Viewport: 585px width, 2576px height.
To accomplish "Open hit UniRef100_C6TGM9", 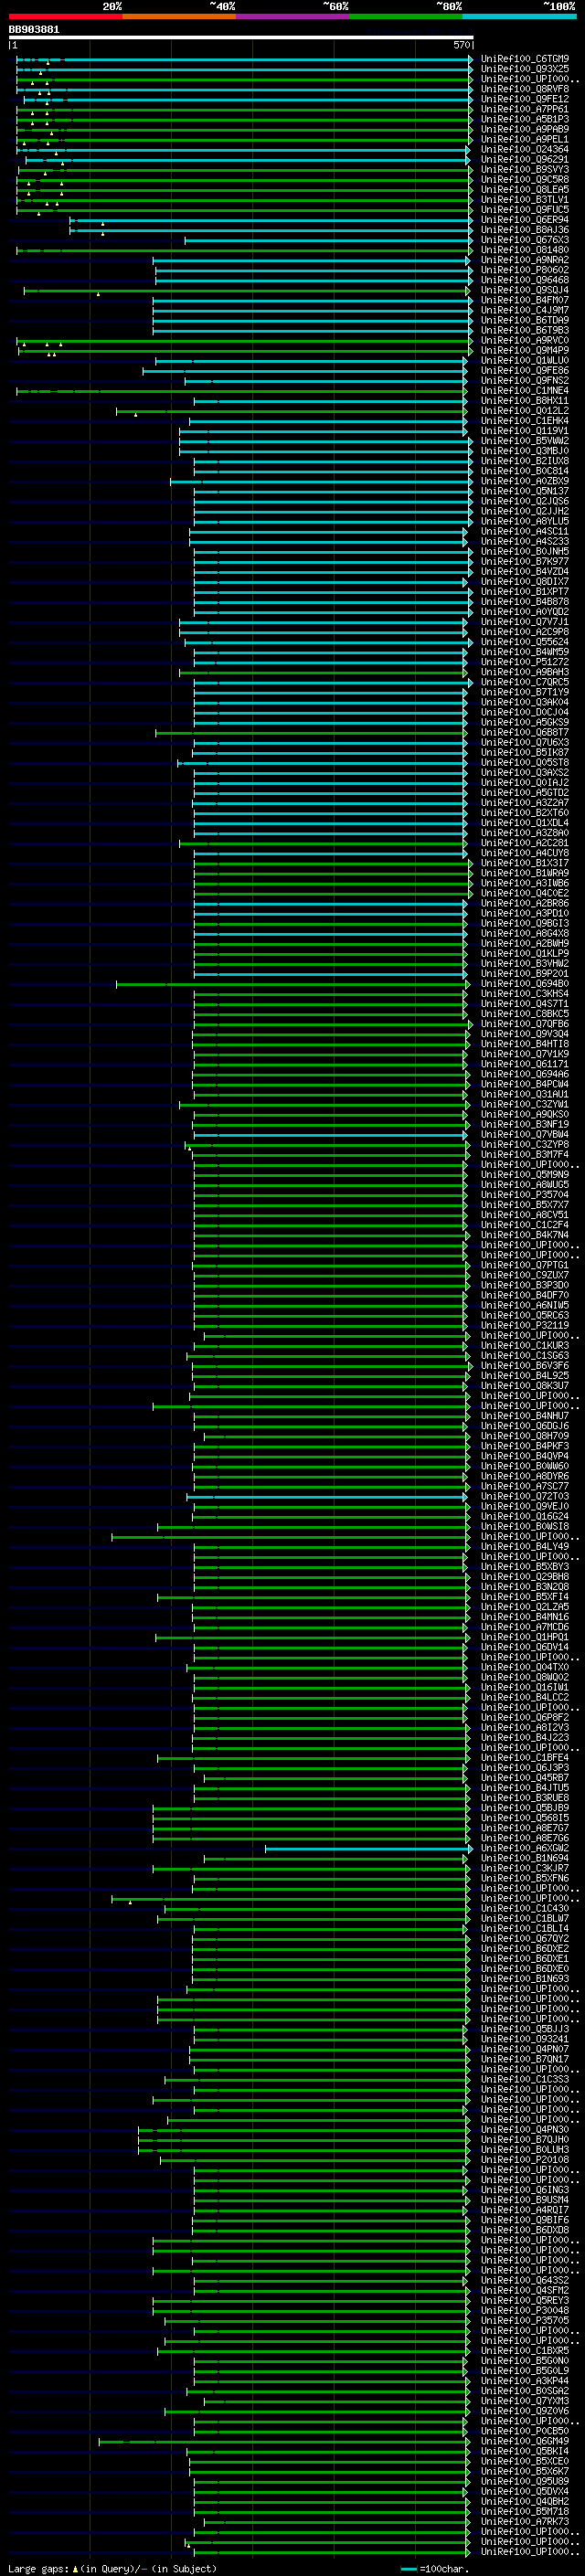I will coord(525,59).
